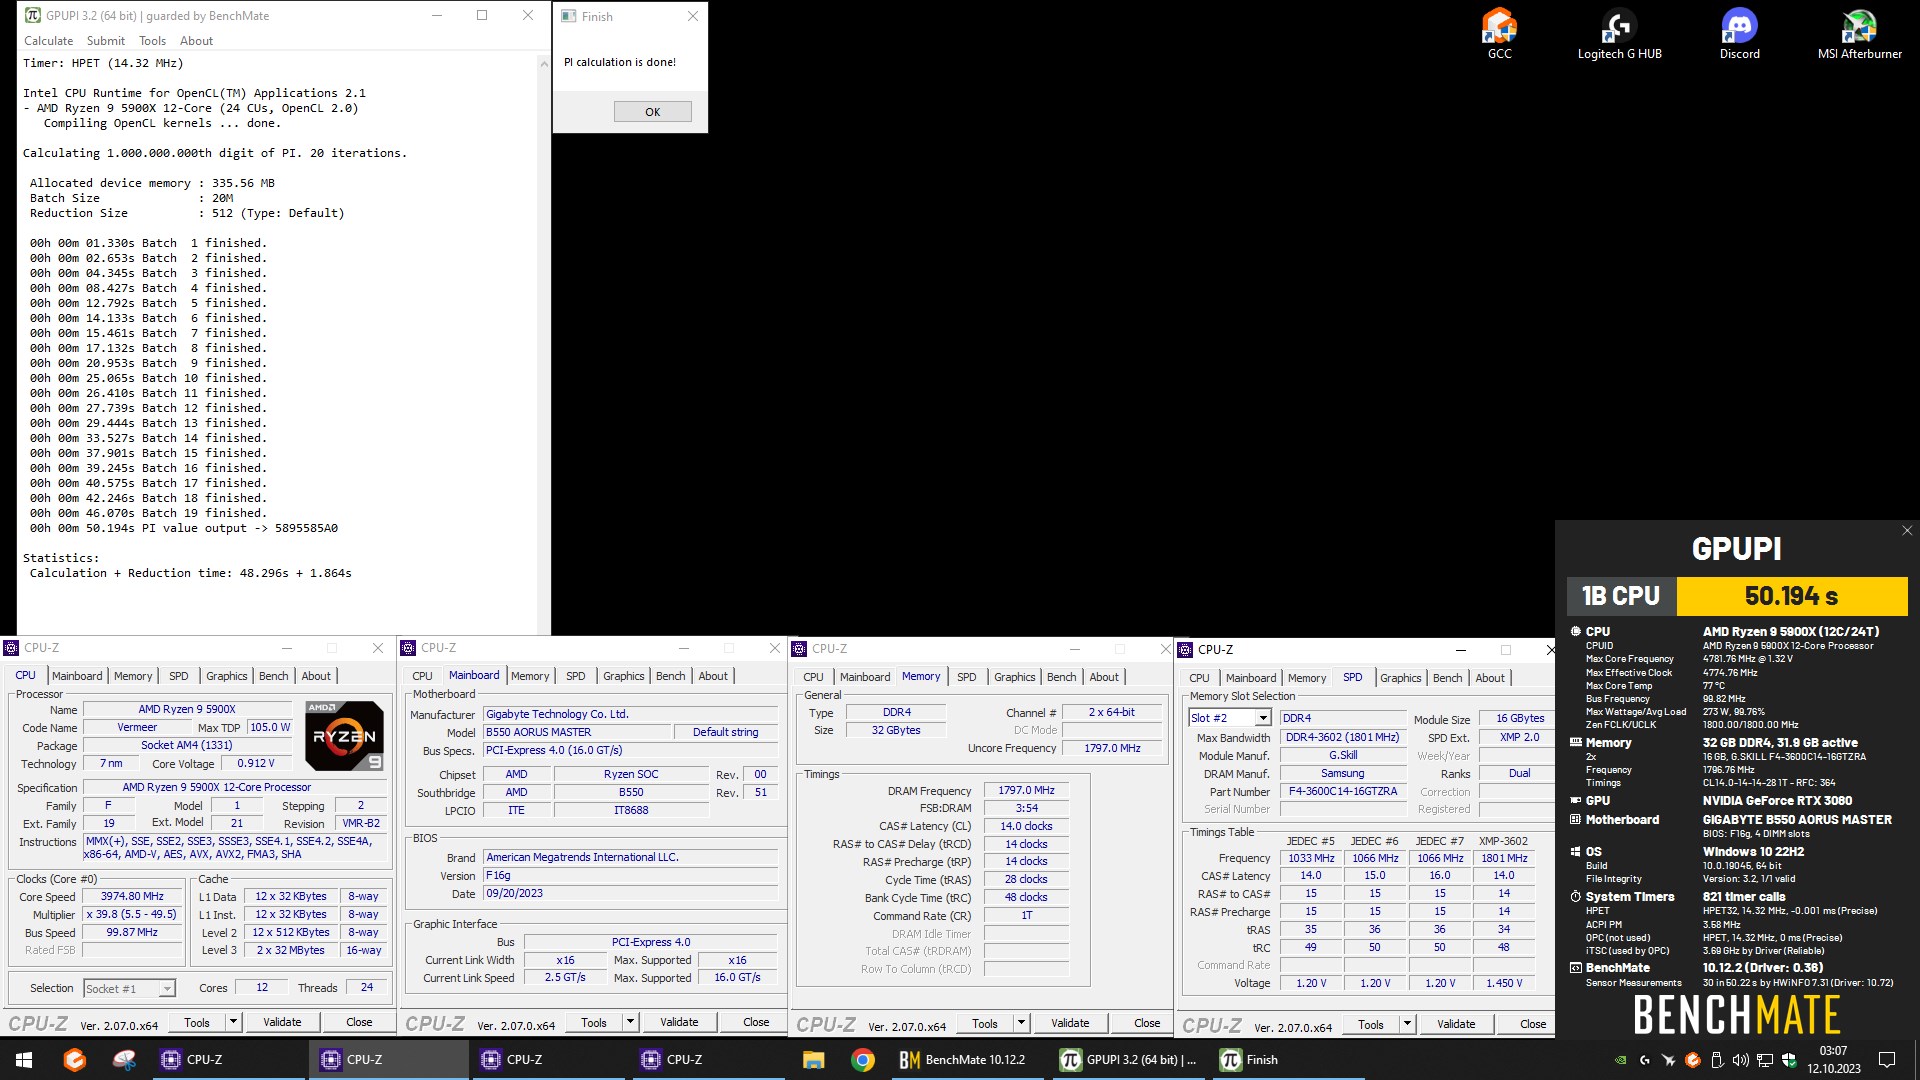Image resolution: width=1920 pixels, height=1080 pixels.
Task: Launch Logitech G HUB from the desktop
Action: [x=1619, y=33]
